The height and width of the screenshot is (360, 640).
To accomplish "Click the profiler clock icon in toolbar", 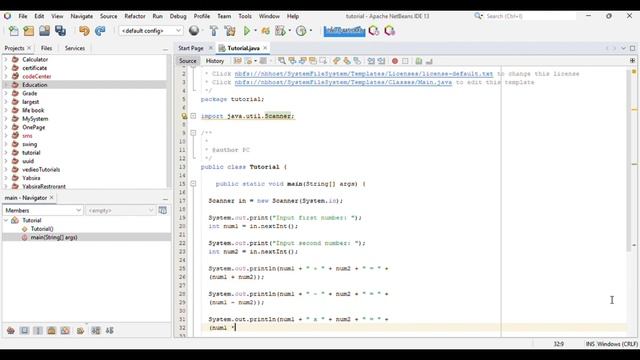I will pyautogui.click(x=301, y=31).
